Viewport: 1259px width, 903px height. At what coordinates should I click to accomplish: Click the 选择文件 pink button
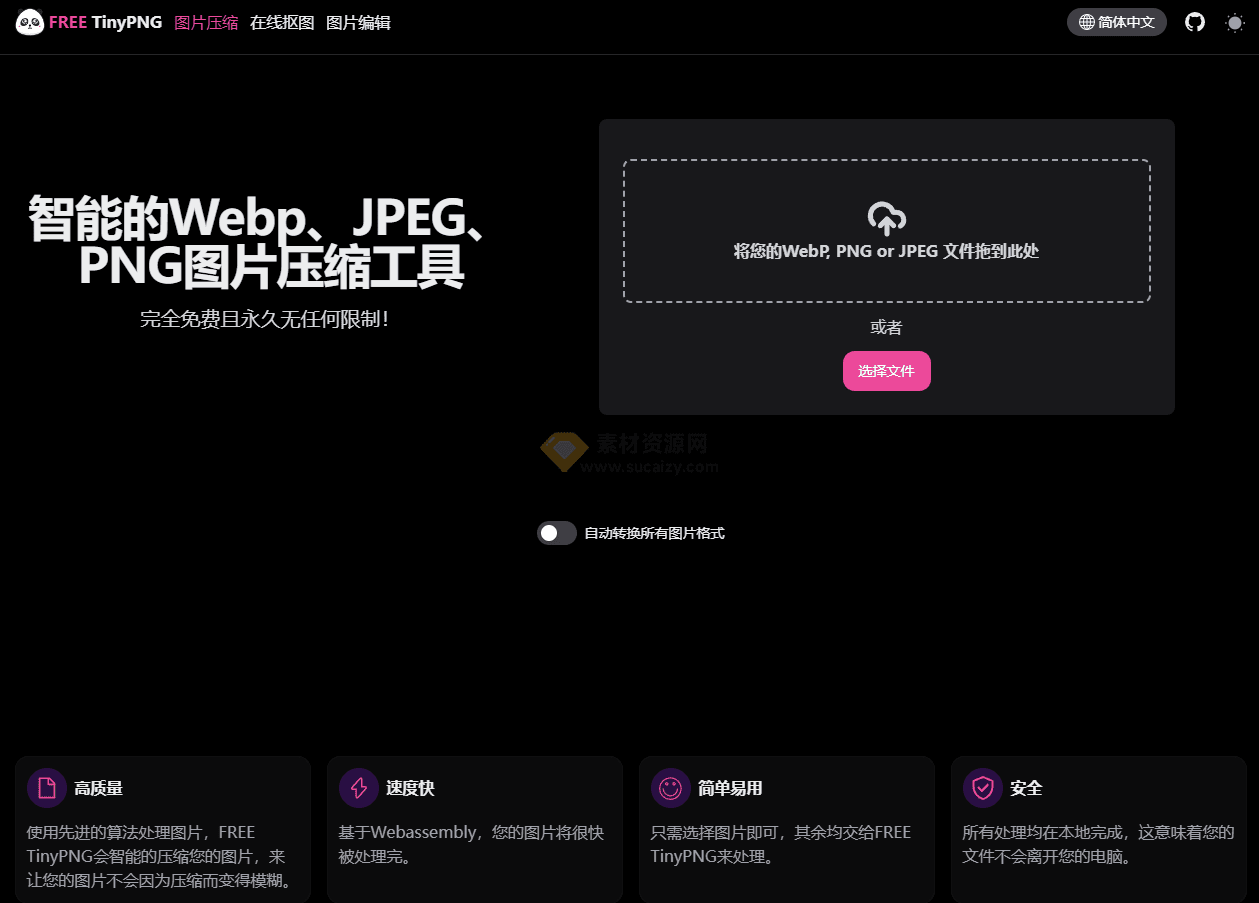(x=886, y=370)
